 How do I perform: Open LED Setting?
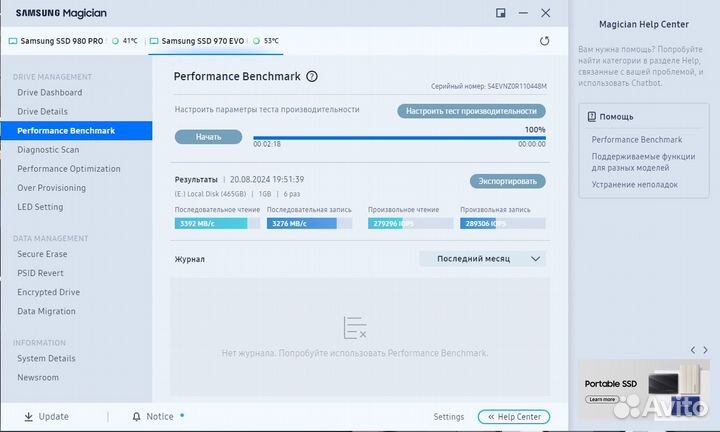[x=40, y=207]
